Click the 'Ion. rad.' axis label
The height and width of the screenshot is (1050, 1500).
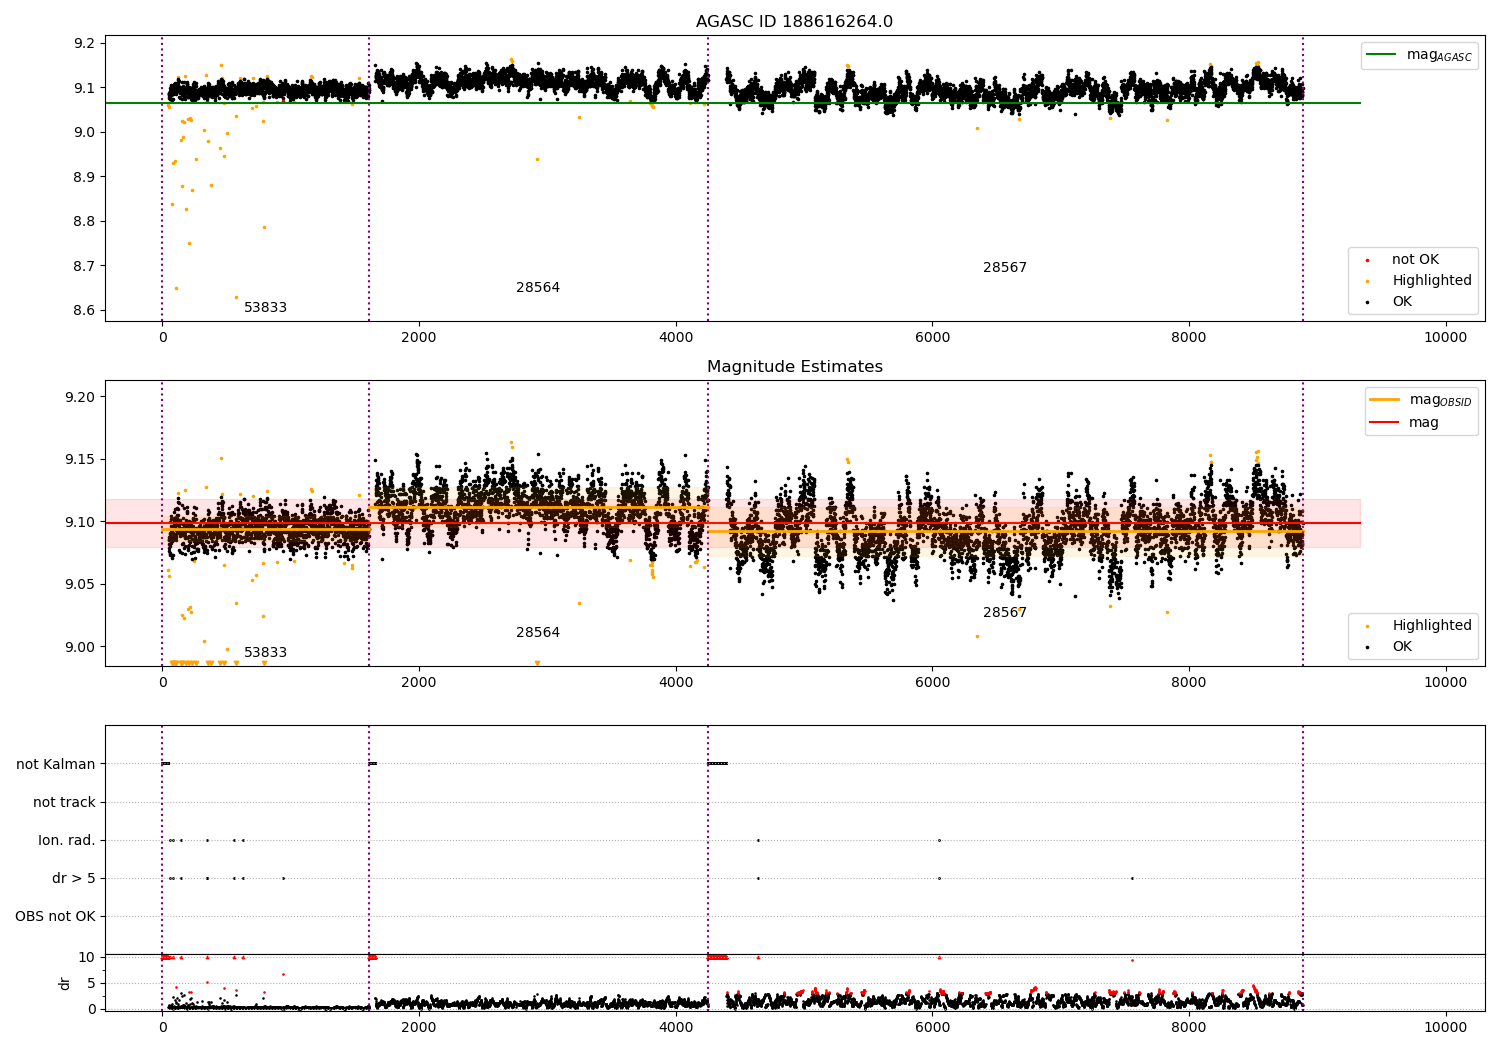click(67, 840)
